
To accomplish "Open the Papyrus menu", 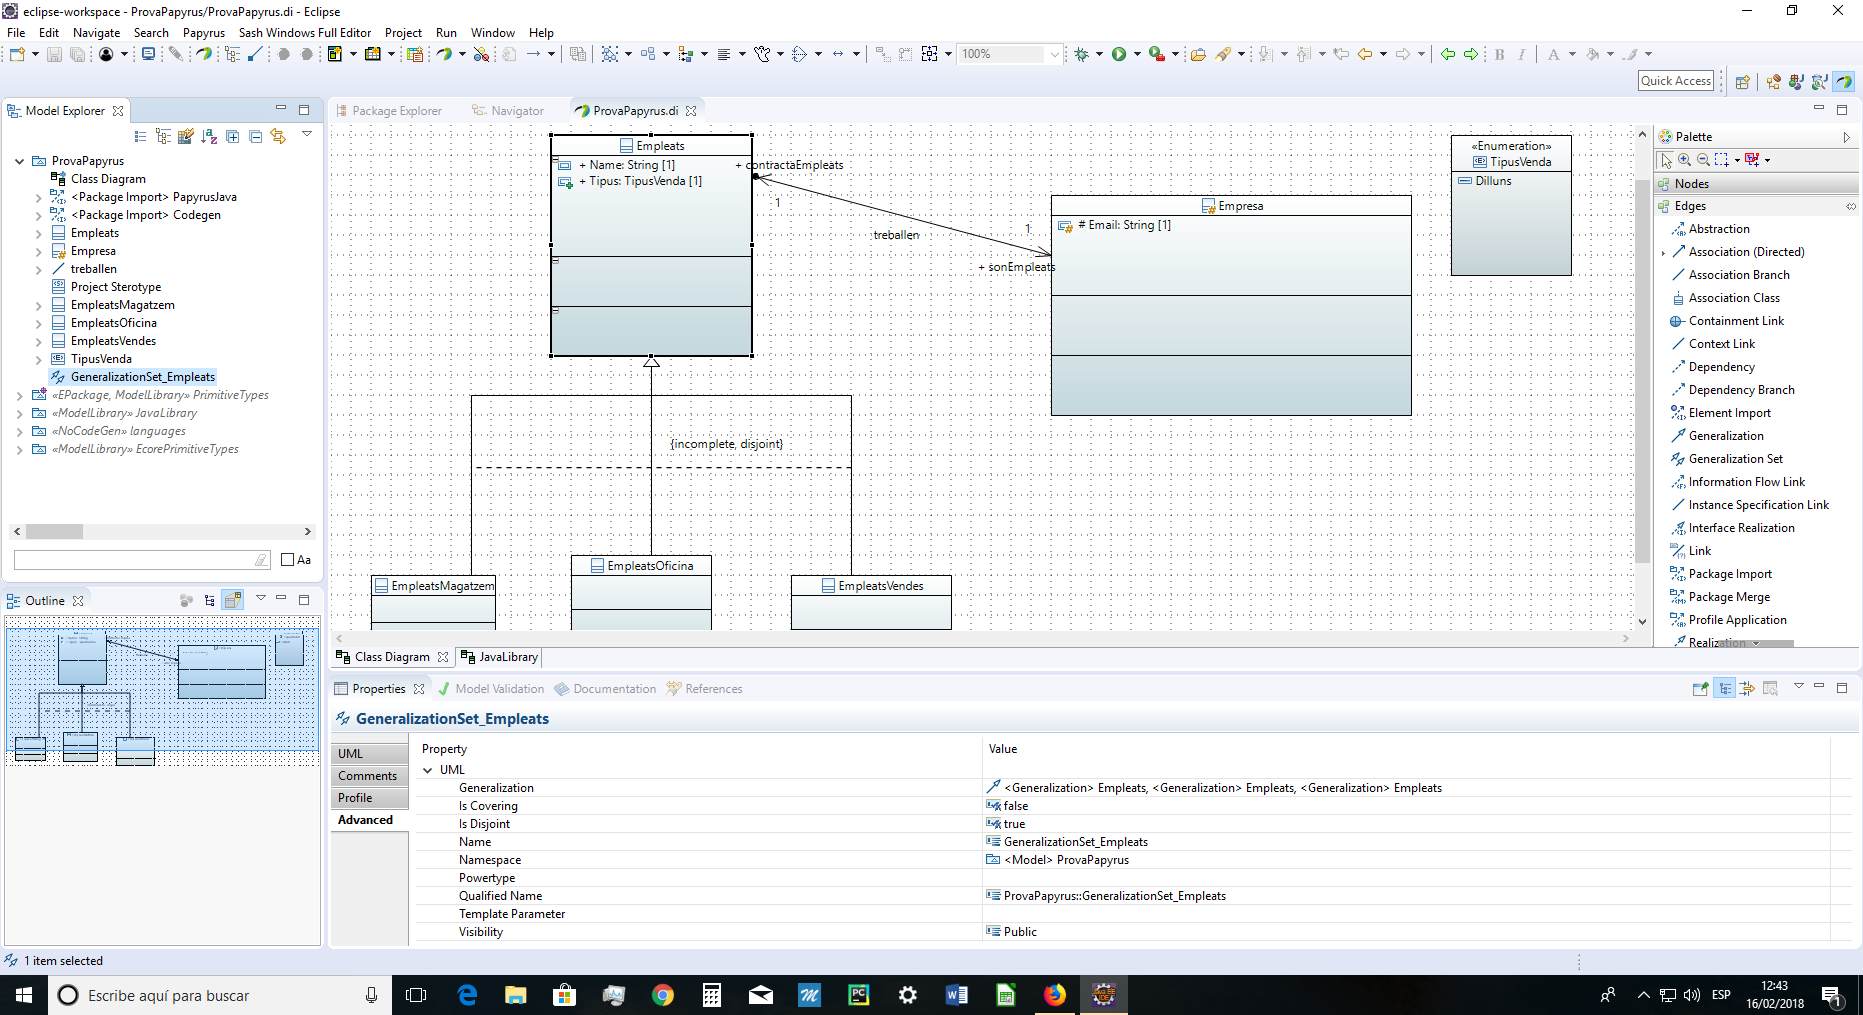I will (204, 33).
